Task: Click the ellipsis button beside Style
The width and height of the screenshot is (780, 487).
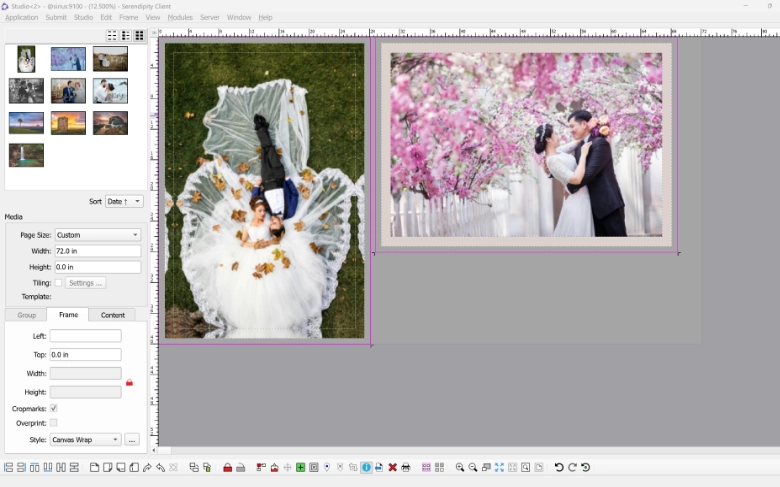Action: 132,440
